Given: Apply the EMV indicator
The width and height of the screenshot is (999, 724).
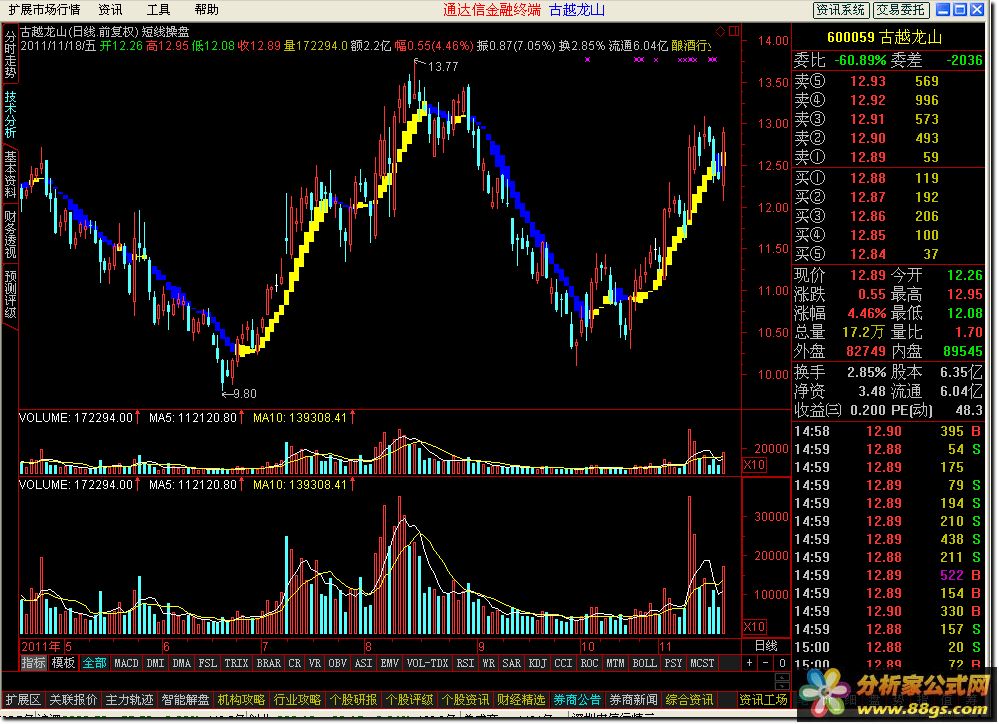Looking at the screenshot, I should click(389, 663).
